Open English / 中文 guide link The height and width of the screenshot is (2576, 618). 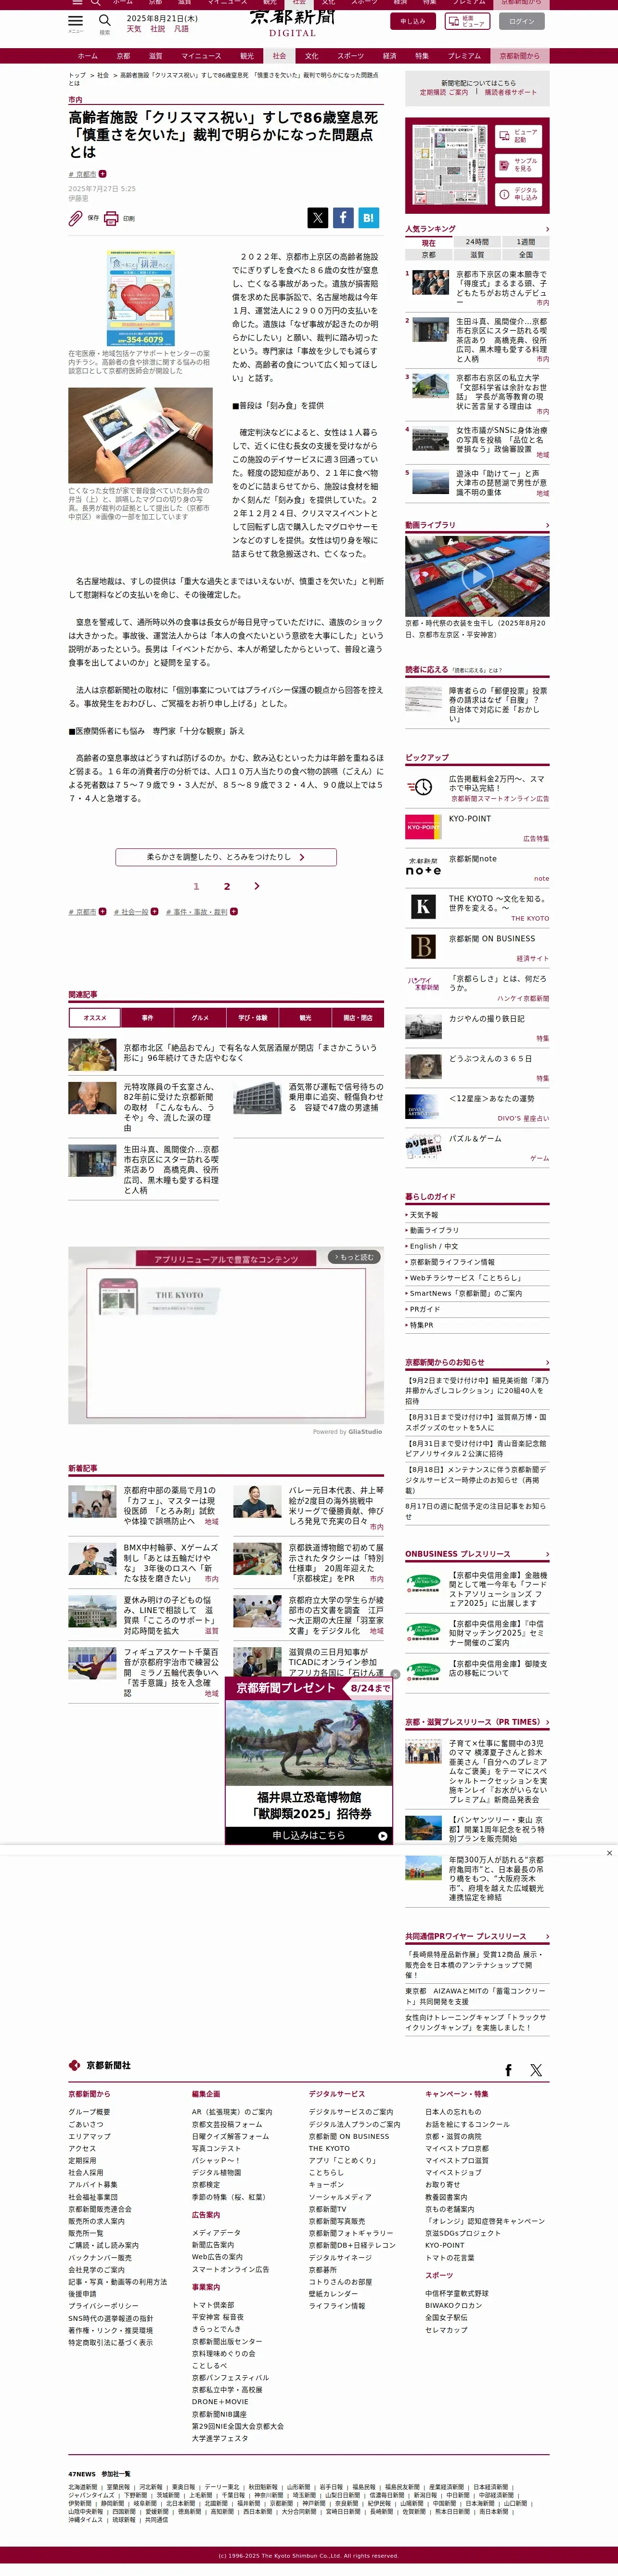434,1246
